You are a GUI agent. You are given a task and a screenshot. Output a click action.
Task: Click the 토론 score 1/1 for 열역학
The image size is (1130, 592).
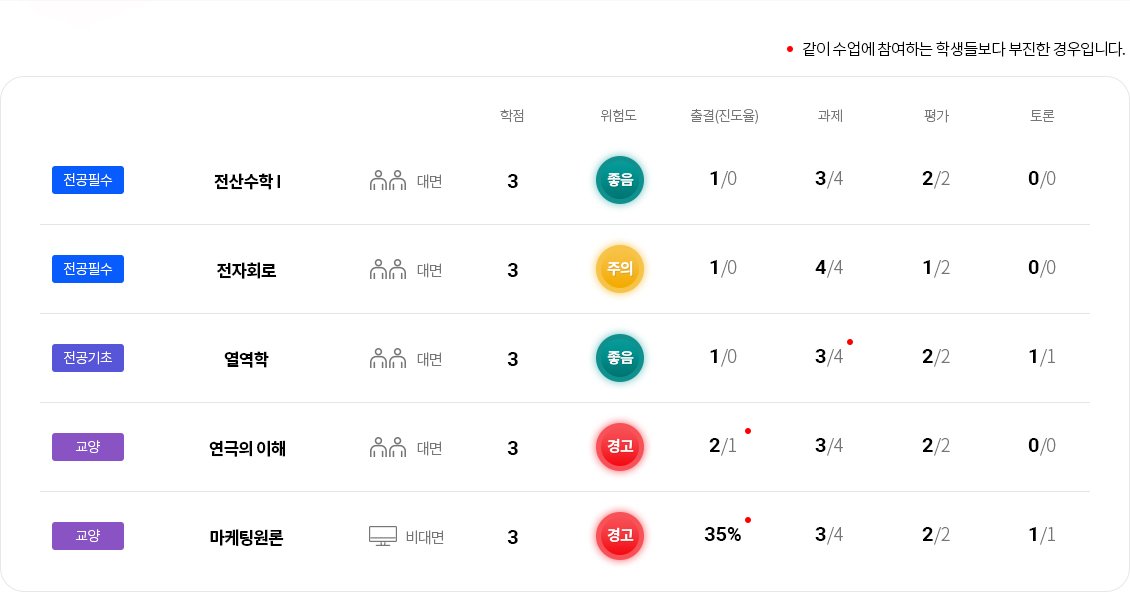[x=1041, y=357]
